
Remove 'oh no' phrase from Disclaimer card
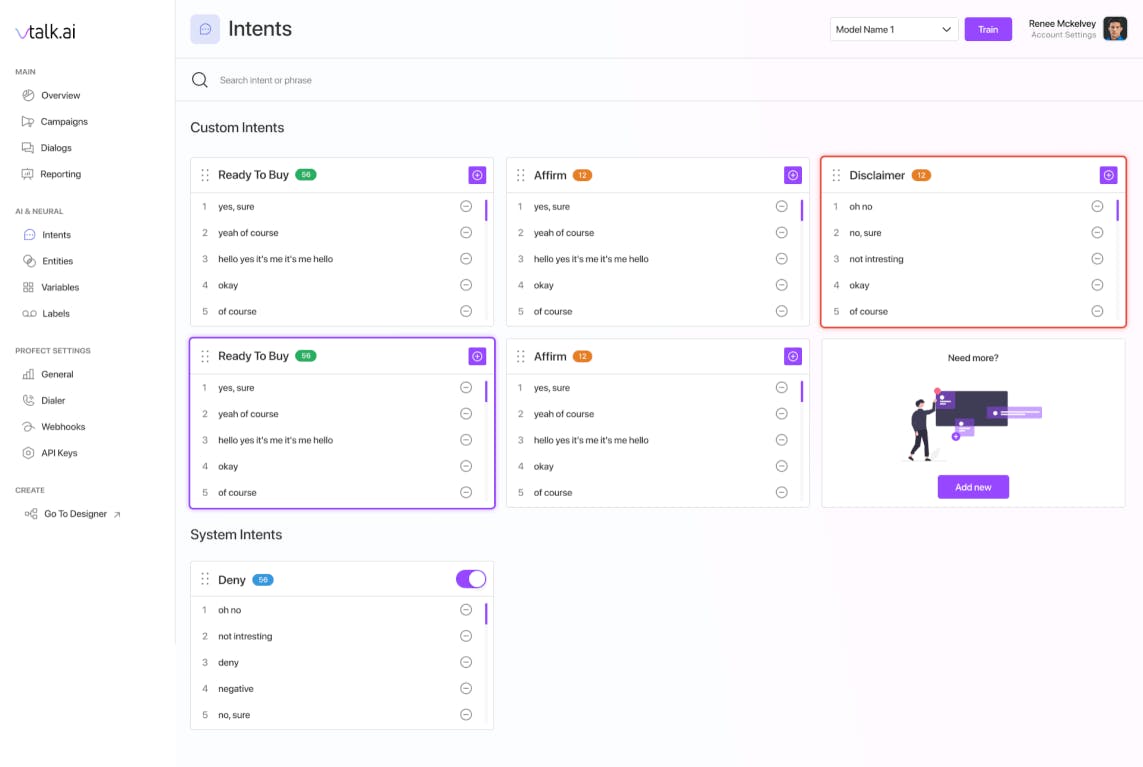pos(1097,207)
